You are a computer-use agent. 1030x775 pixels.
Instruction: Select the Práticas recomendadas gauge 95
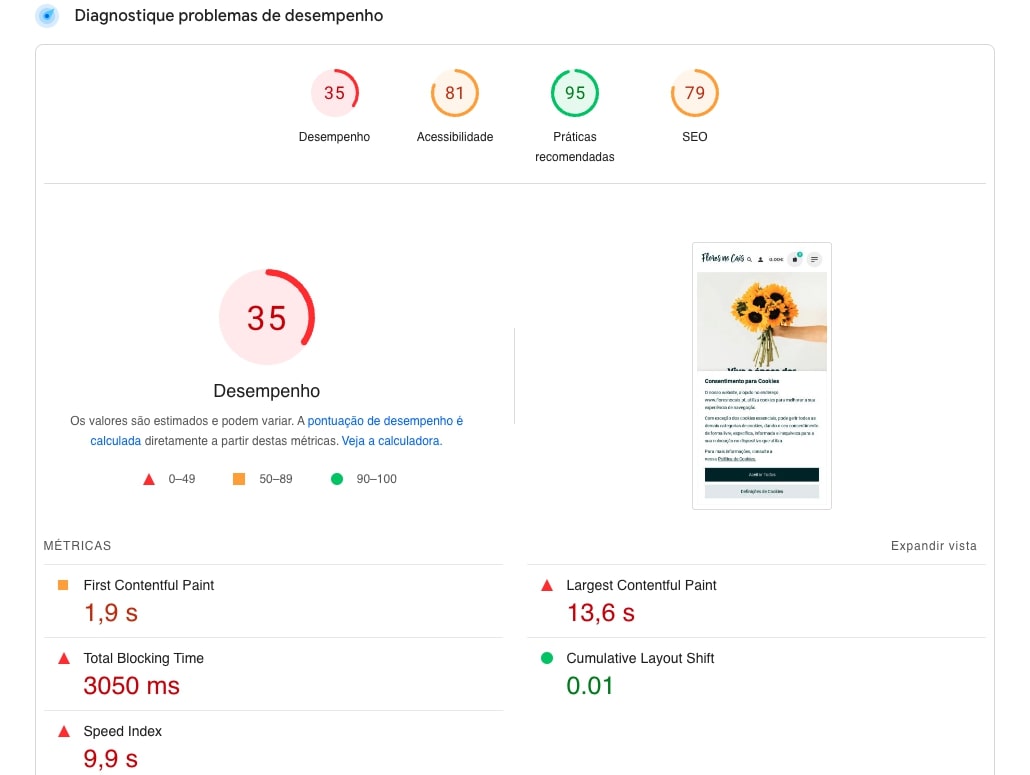pos(575,93)
